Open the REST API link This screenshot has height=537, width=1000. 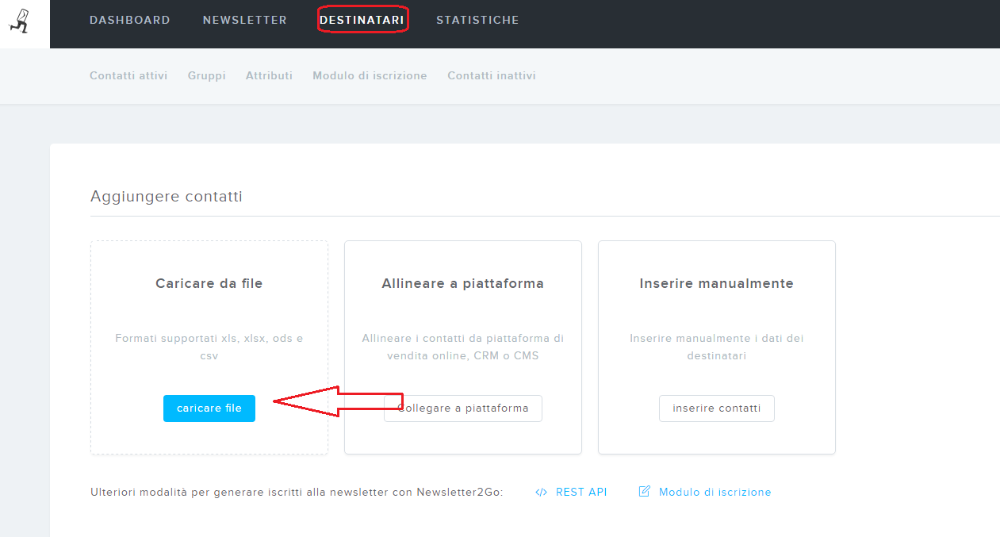(x=581, y=492)
